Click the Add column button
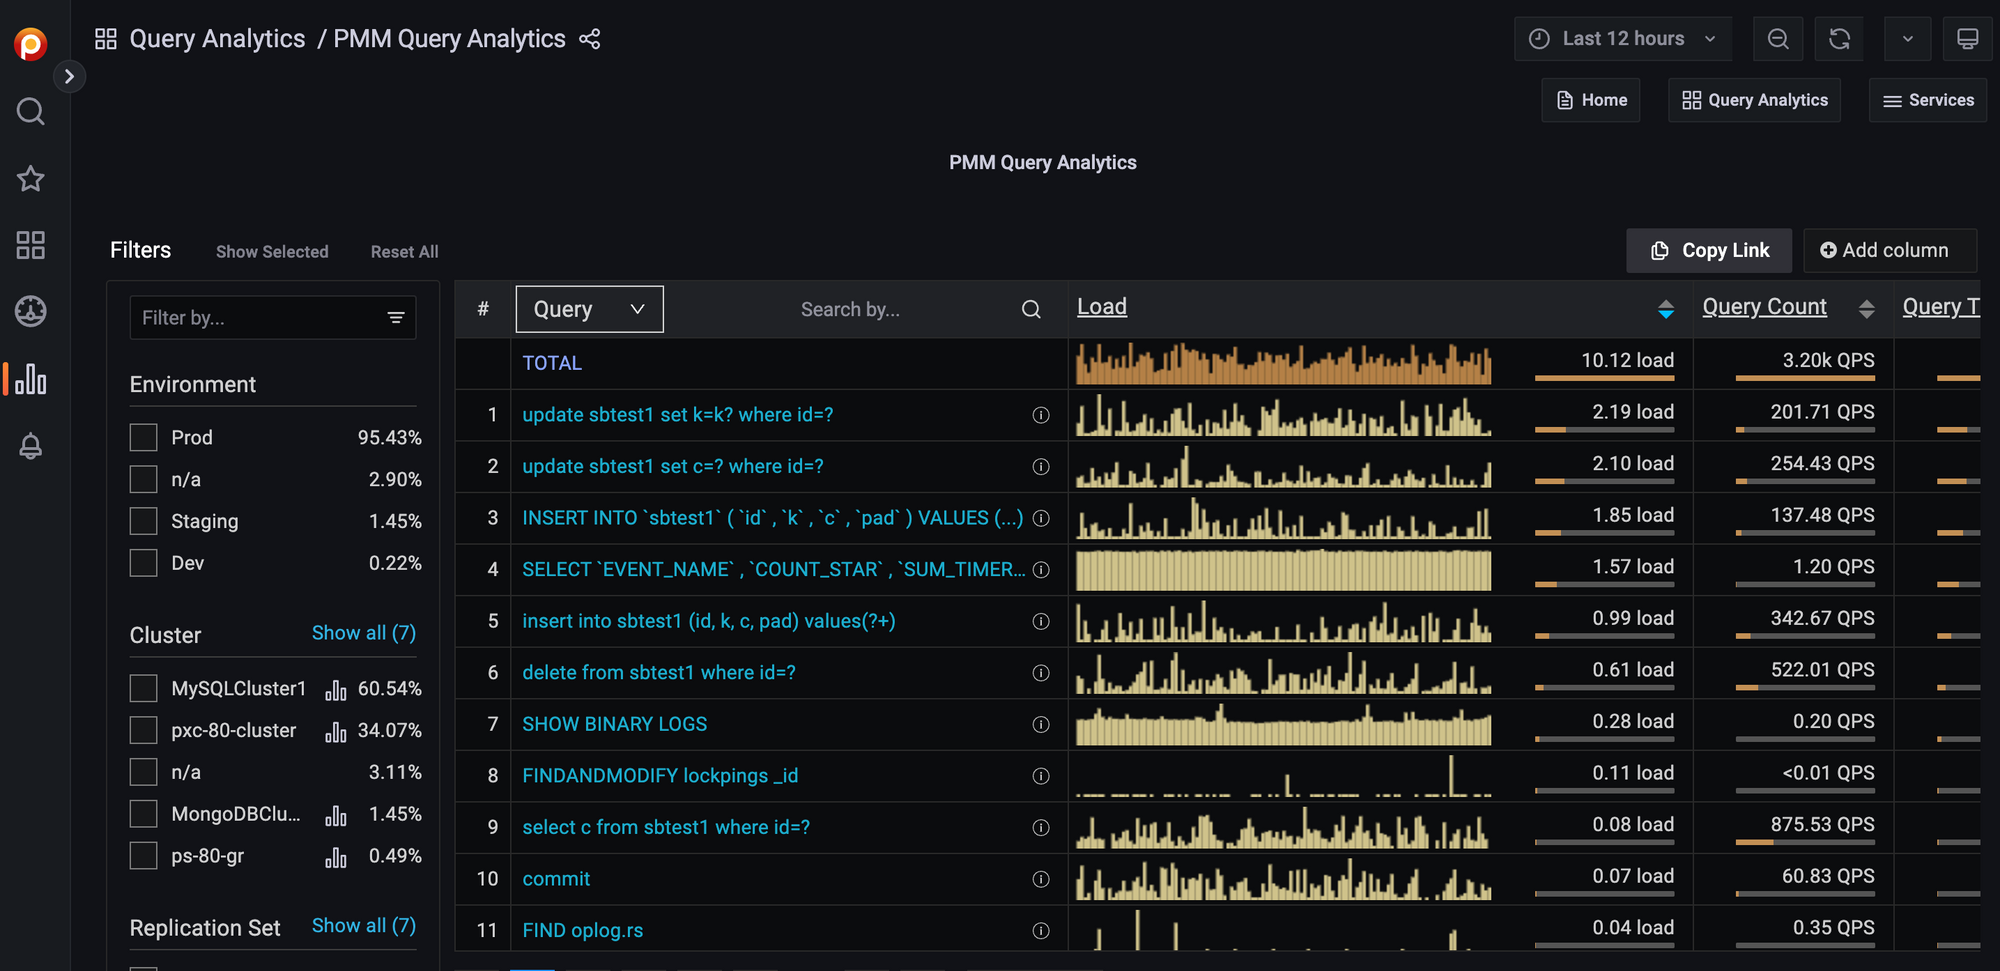This screenshot has height=971, width=2000. click(1890, 250)
